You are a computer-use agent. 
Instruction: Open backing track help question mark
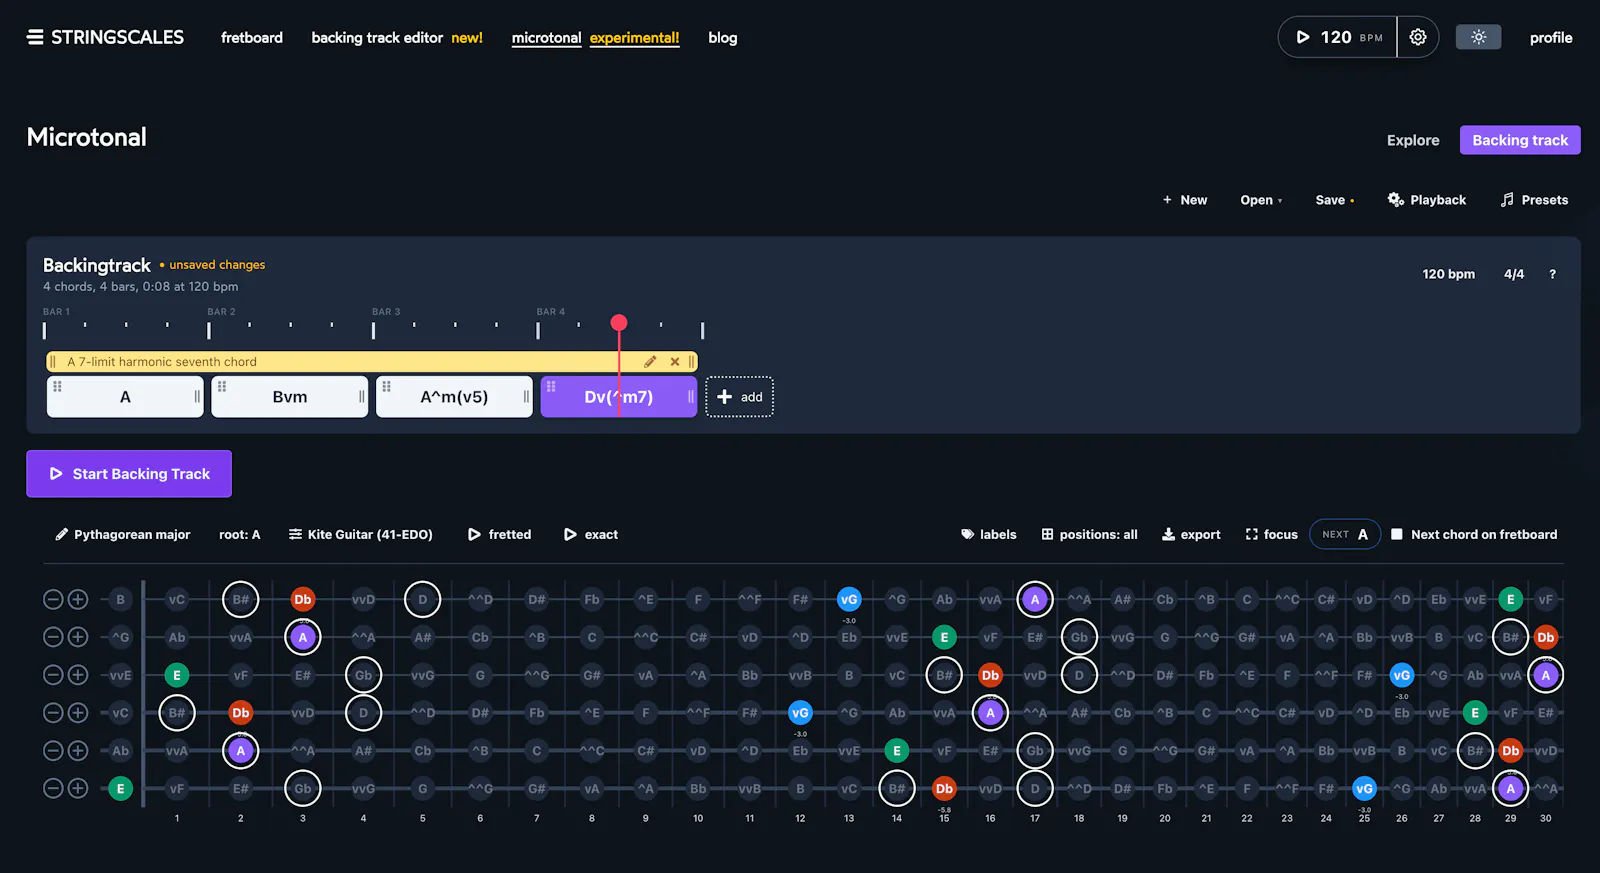pos(1552,274)
